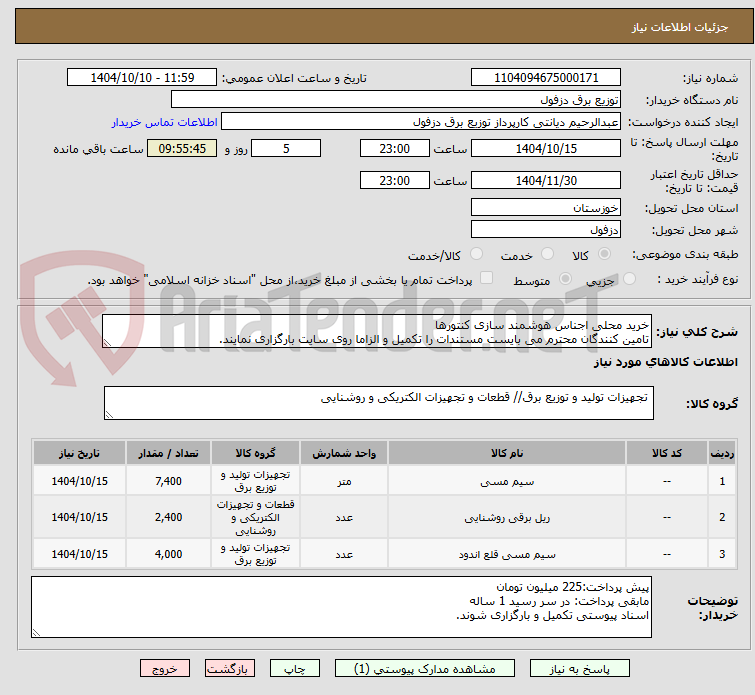Select the کالا/خدمت radio button
Screen dimensions: 755x695
tap(476, 254)
